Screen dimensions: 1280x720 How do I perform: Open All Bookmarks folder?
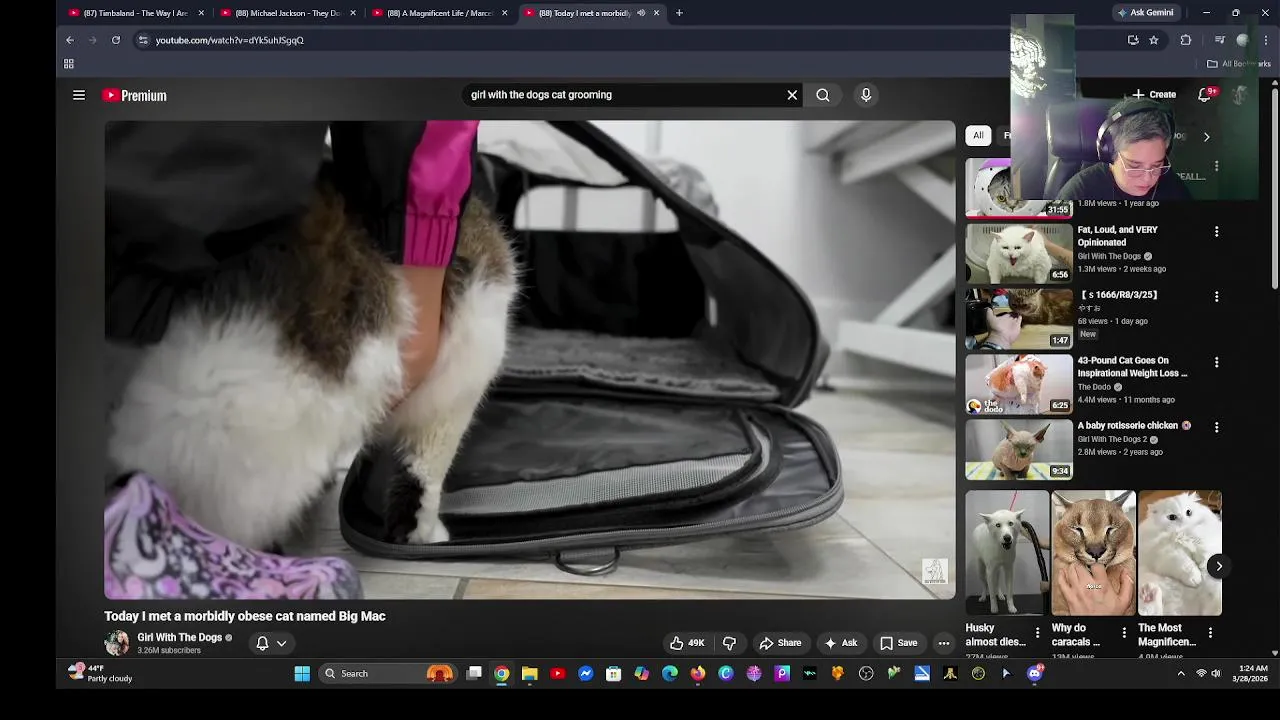[x=1238, y=64]
